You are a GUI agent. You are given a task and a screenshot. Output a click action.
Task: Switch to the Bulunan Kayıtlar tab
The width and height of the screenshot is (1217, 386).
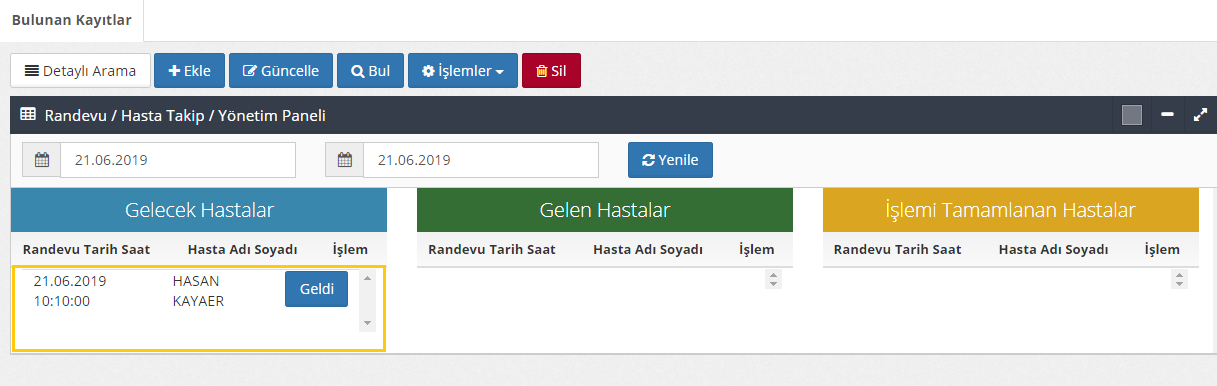click(72, 20)
